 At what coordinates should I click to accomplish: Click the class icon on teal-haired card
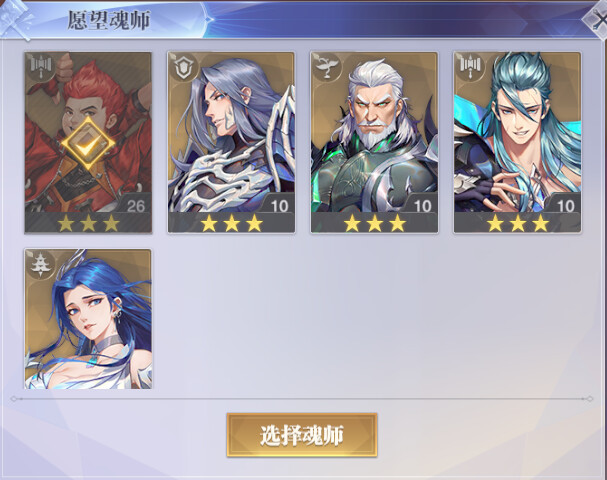469,68
